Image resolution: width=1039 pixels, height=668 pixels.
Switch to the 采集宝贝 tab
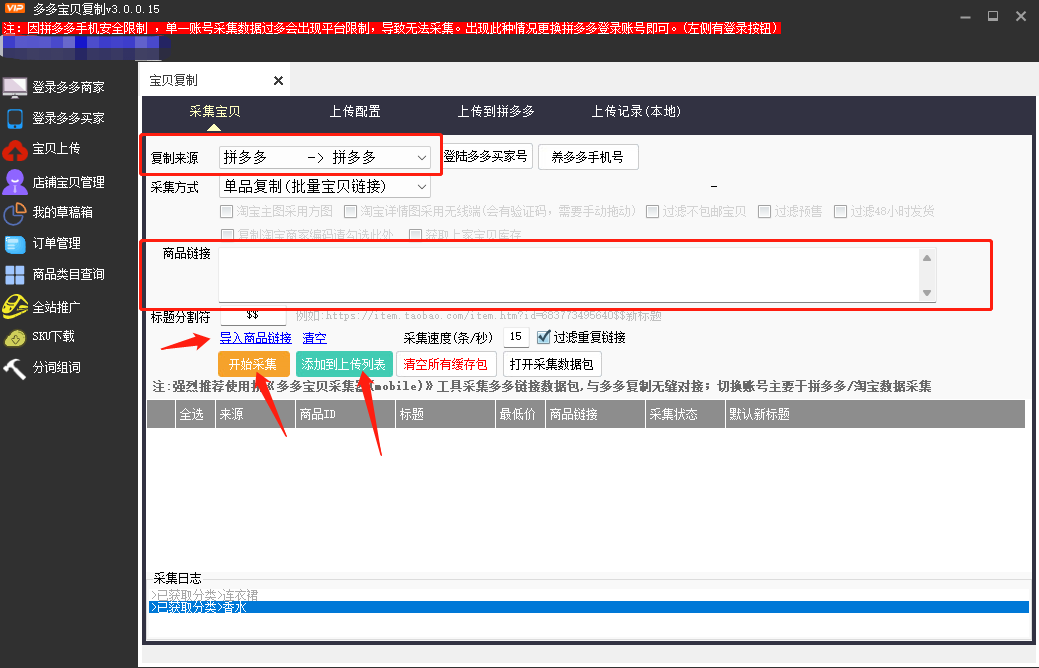pos(215,111)
